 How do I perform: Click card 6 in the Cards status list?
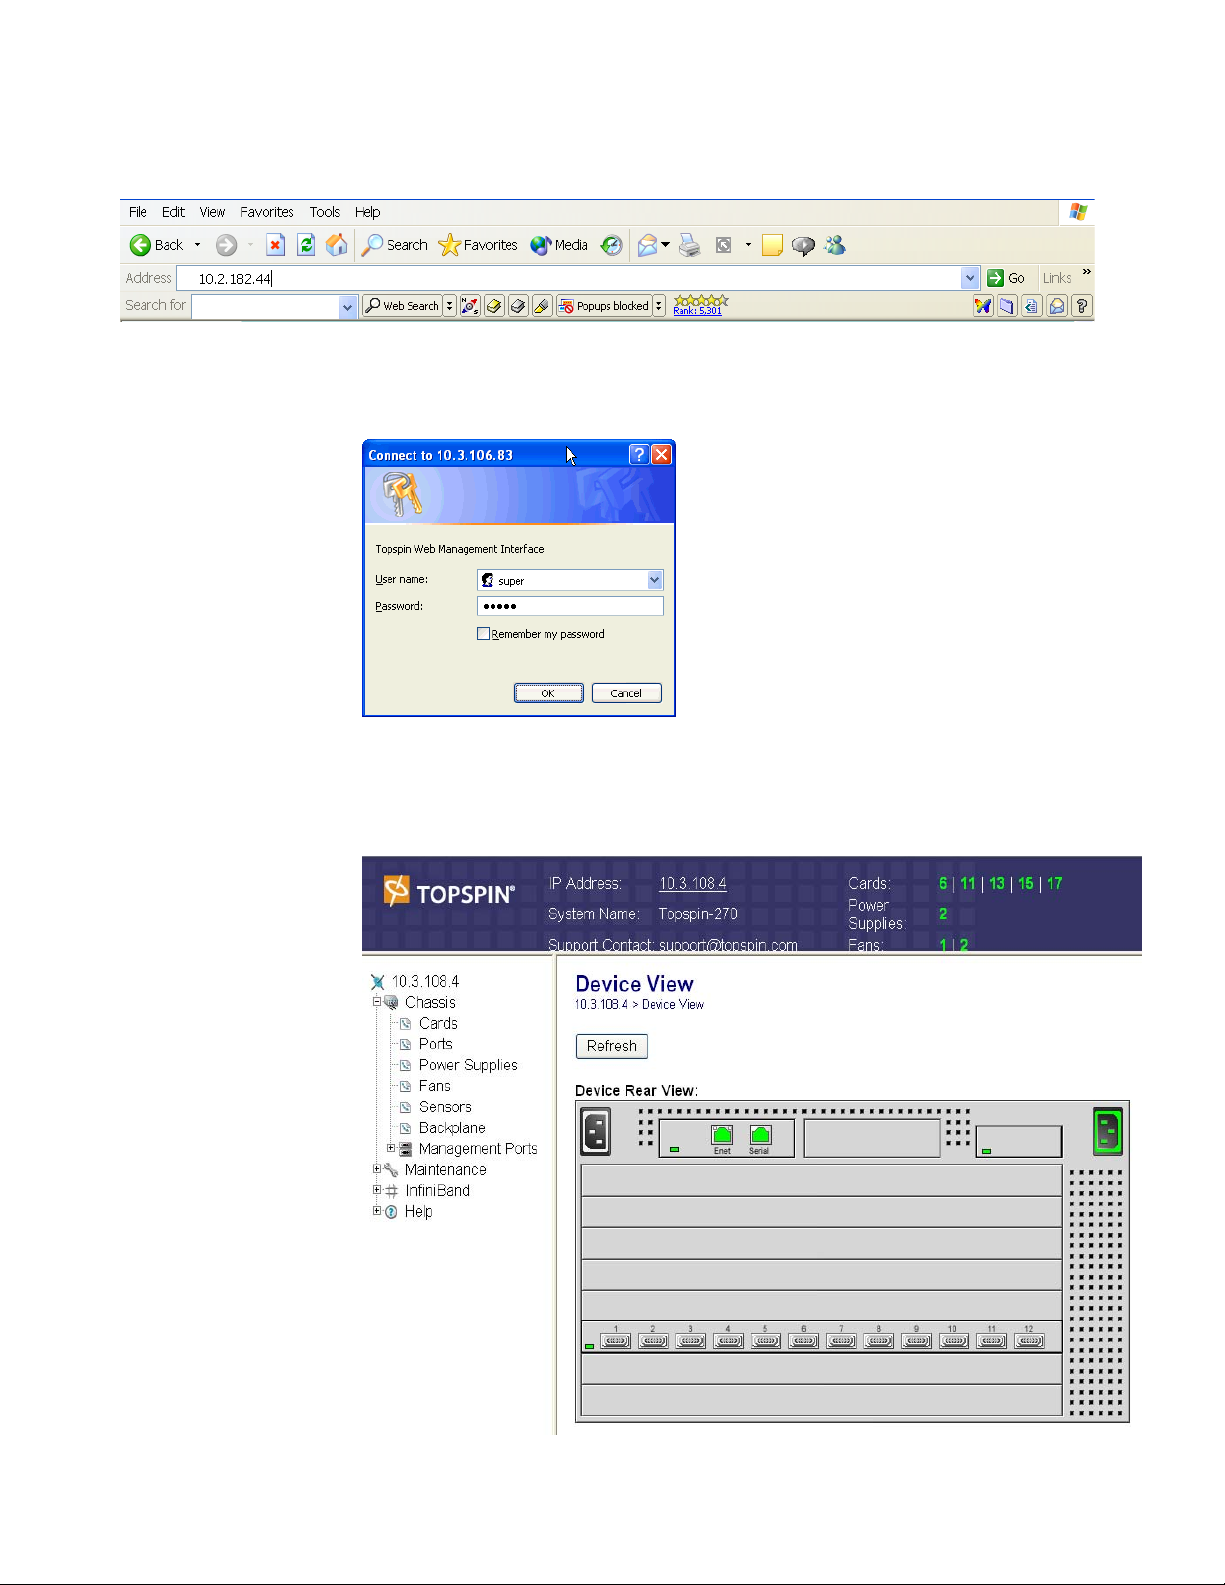pos(943,884)
